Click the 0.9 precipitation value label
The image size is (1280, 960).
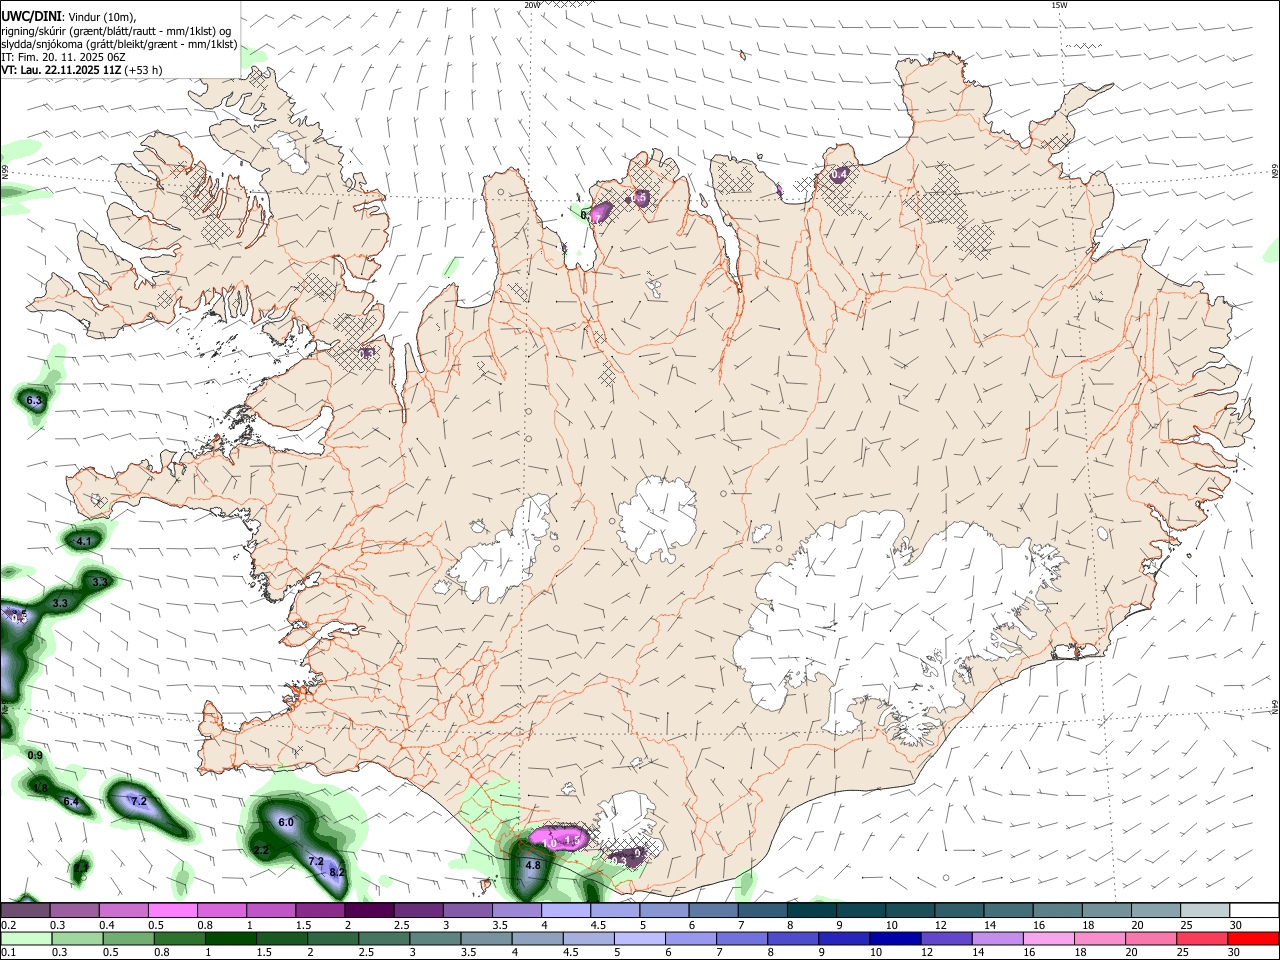point(35,755)
